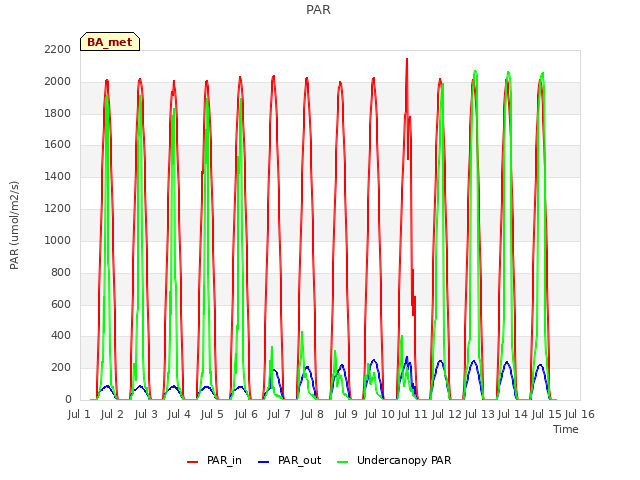640x480 pixels.
Task: Click the Jul 1 x-axis tick label
Action: click(79, 414)
